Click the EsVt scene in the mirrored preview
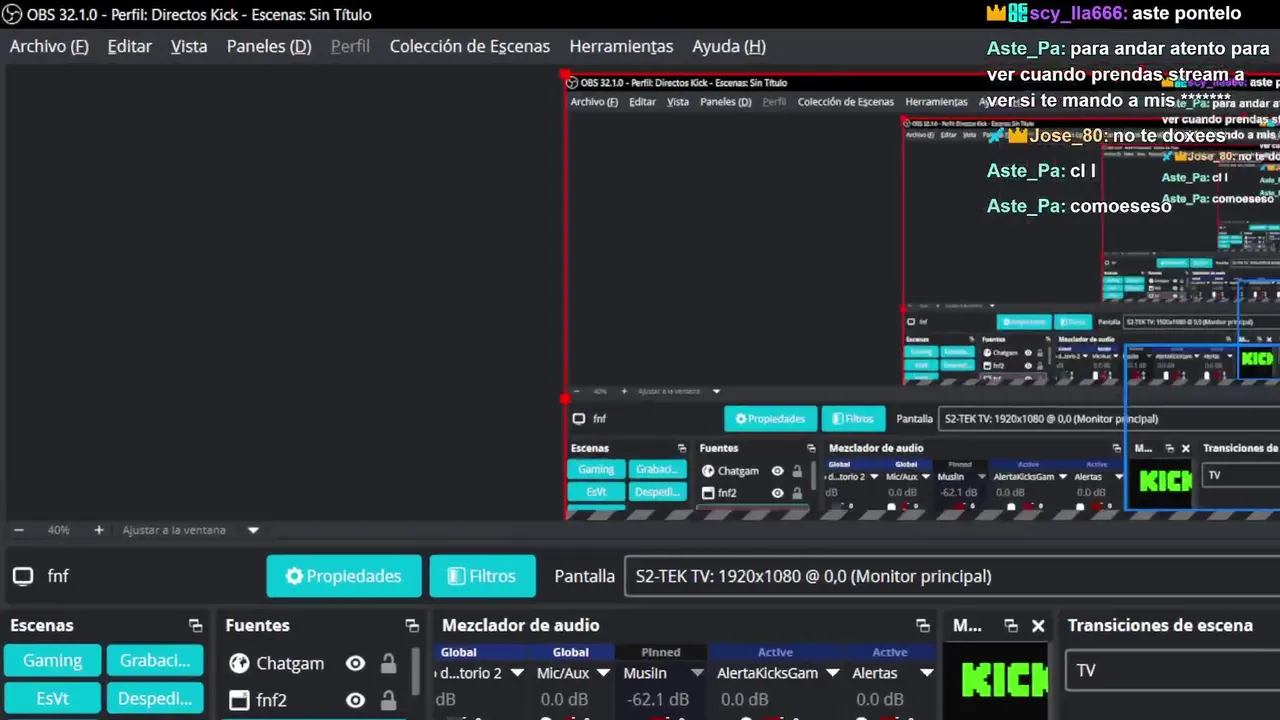 click(x=596, y=492)
